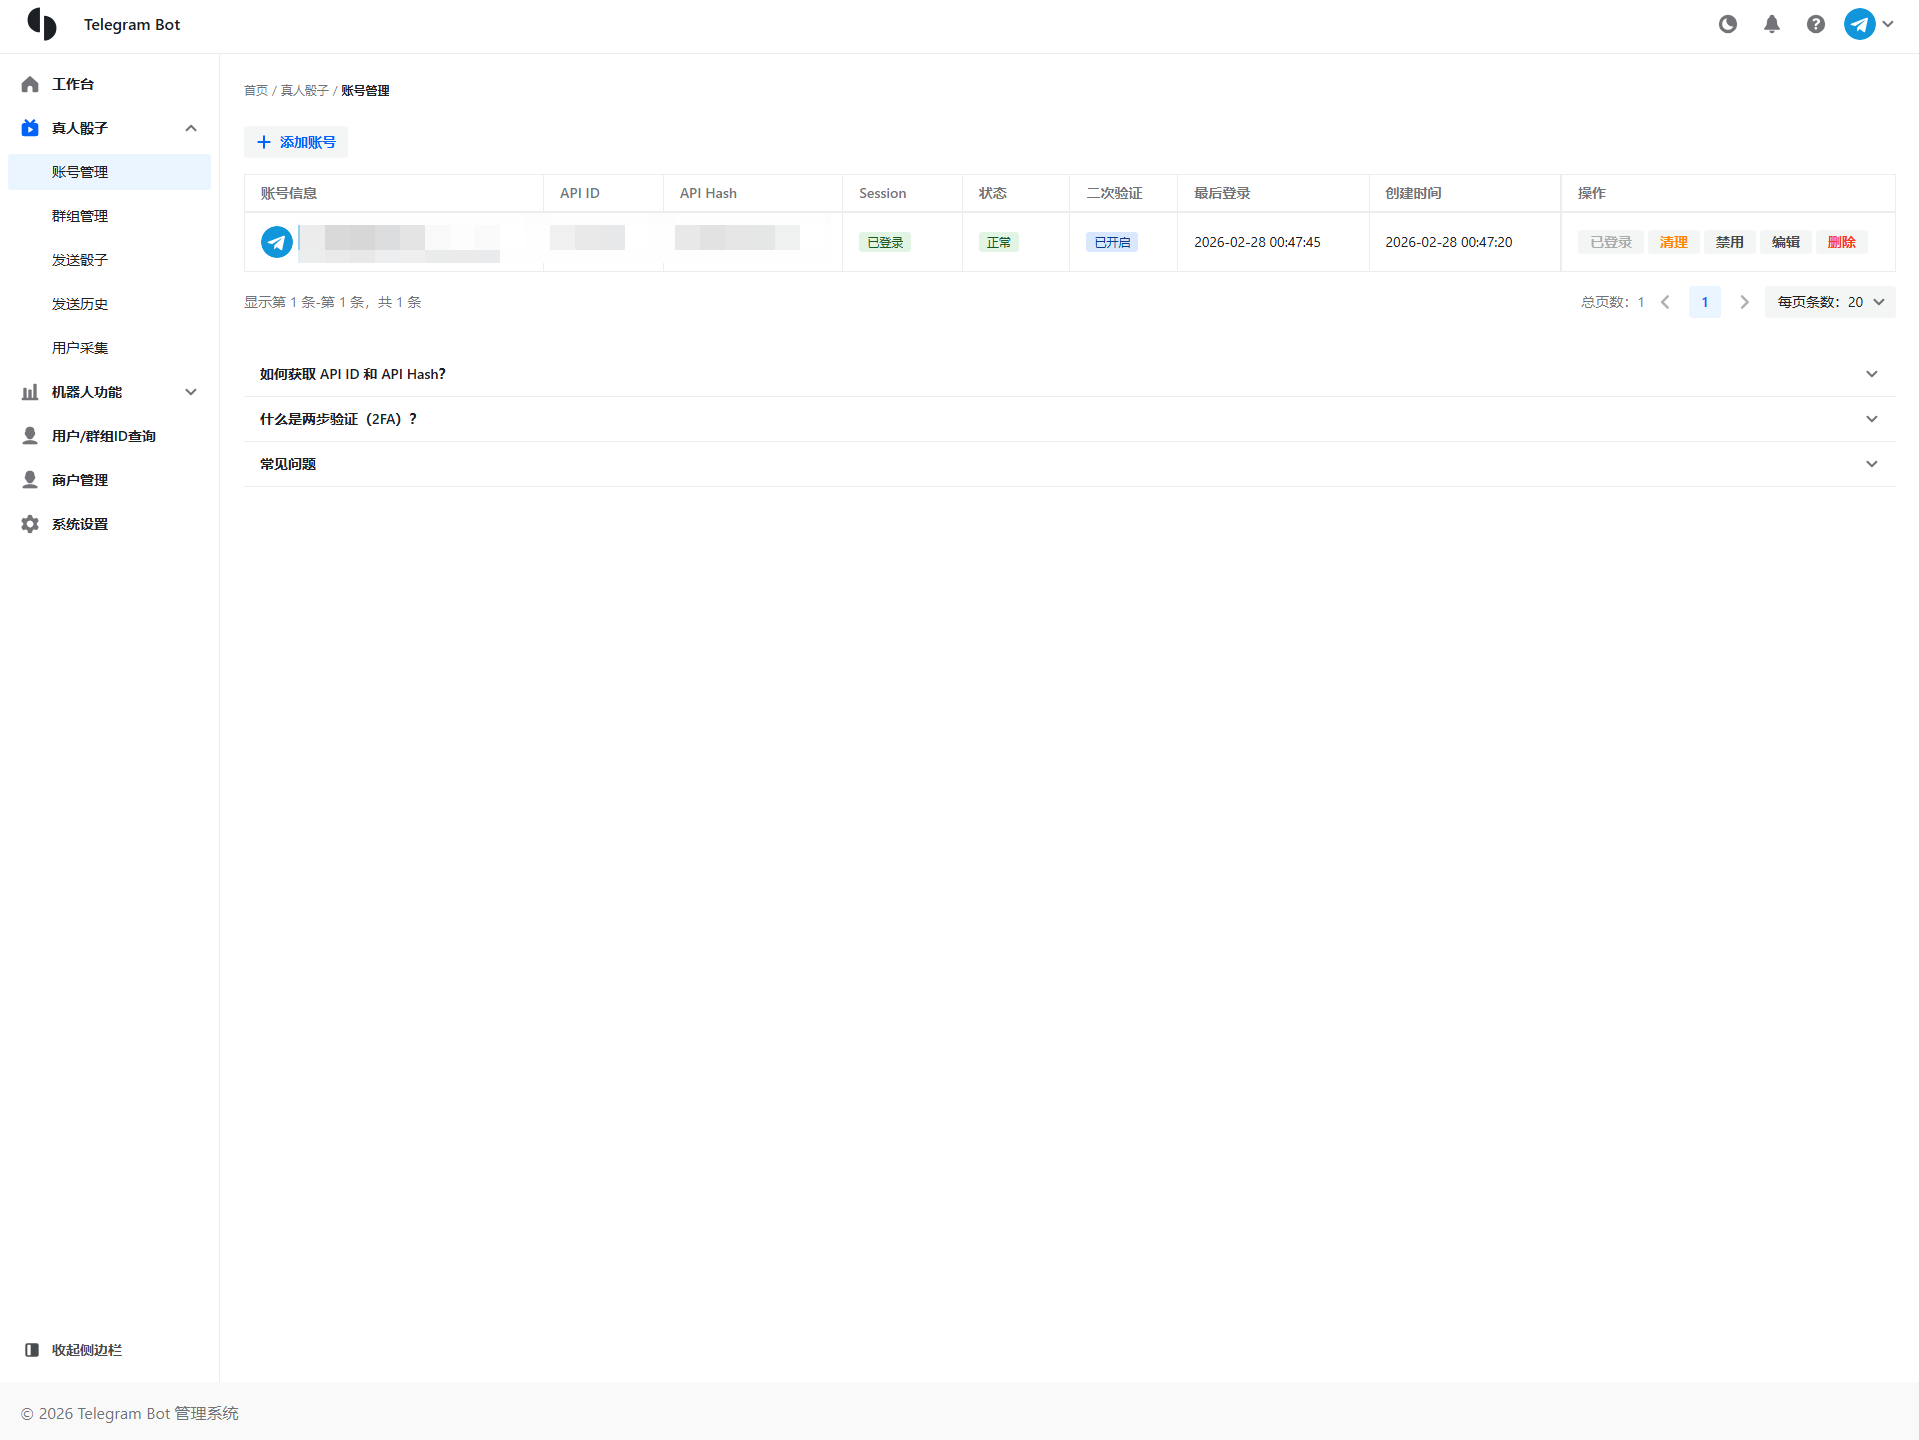This screenshot has width=1919, height=1440.
Task: Expand the 机器人功能 menu group
Action: 191,392
